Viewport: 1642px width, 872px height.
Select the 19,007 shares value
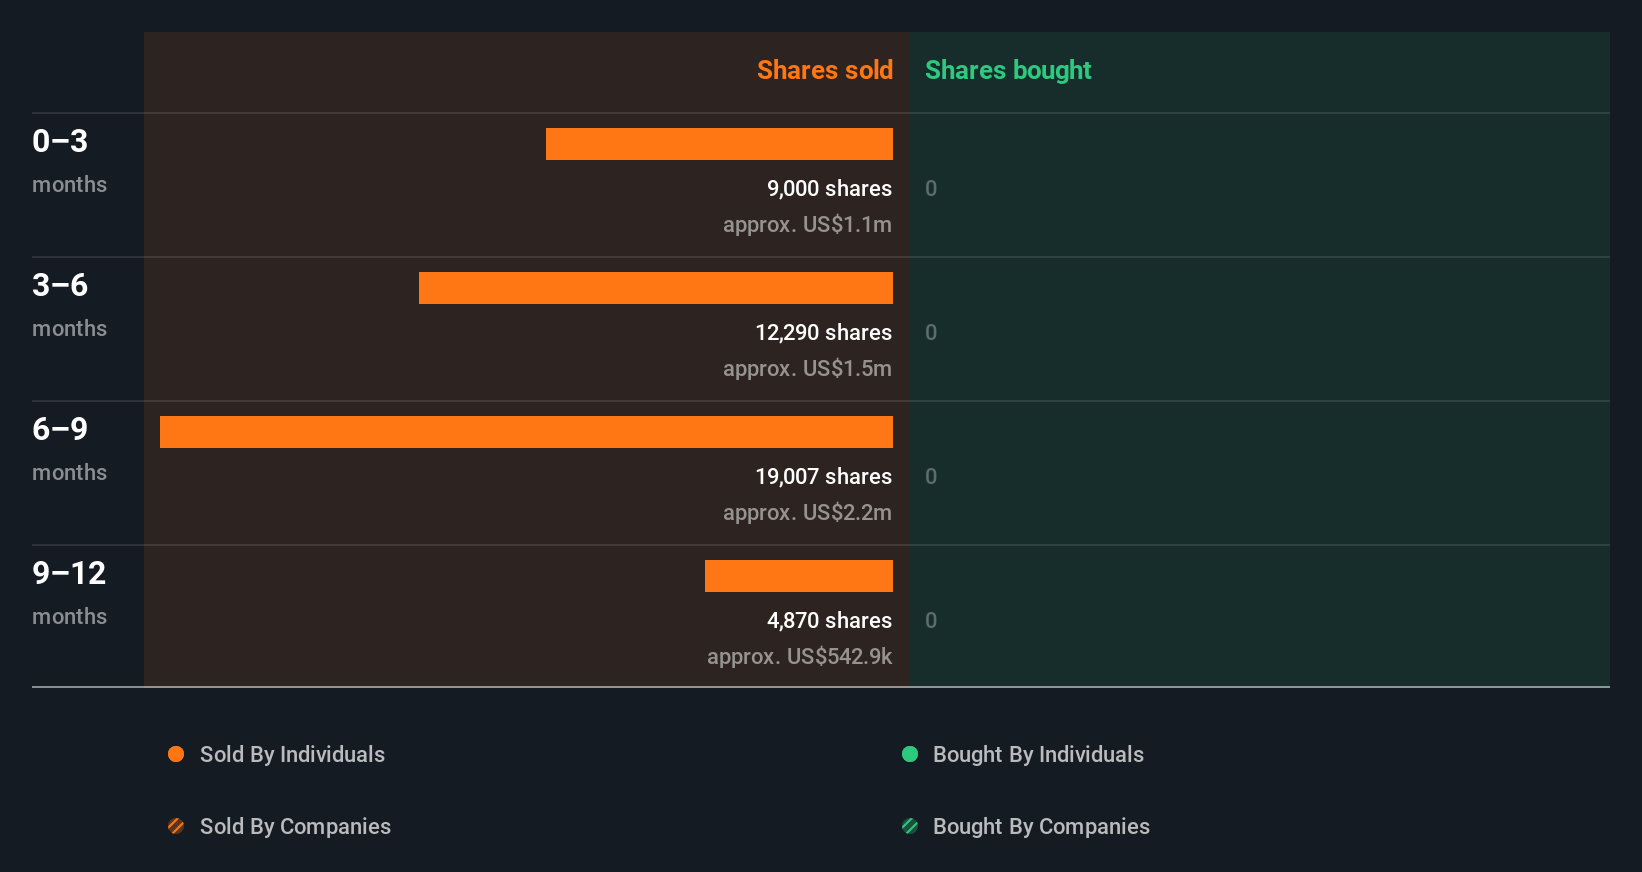[x=823, y=477]
